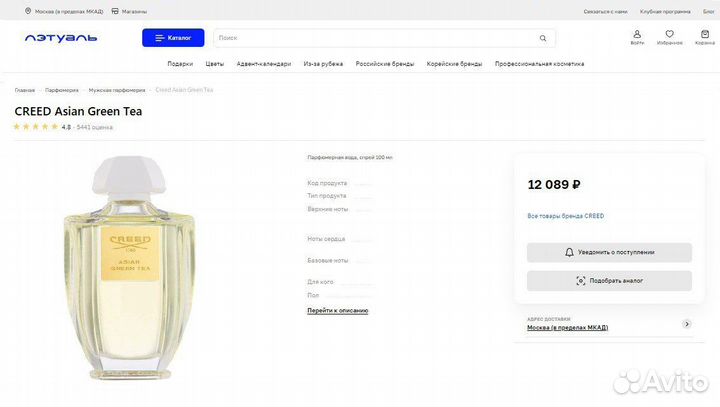Viewport: 720px width, 407px height.
Task: Go to Главная breadcrumb
Action: pyautogui.click(x=25, y=90)
